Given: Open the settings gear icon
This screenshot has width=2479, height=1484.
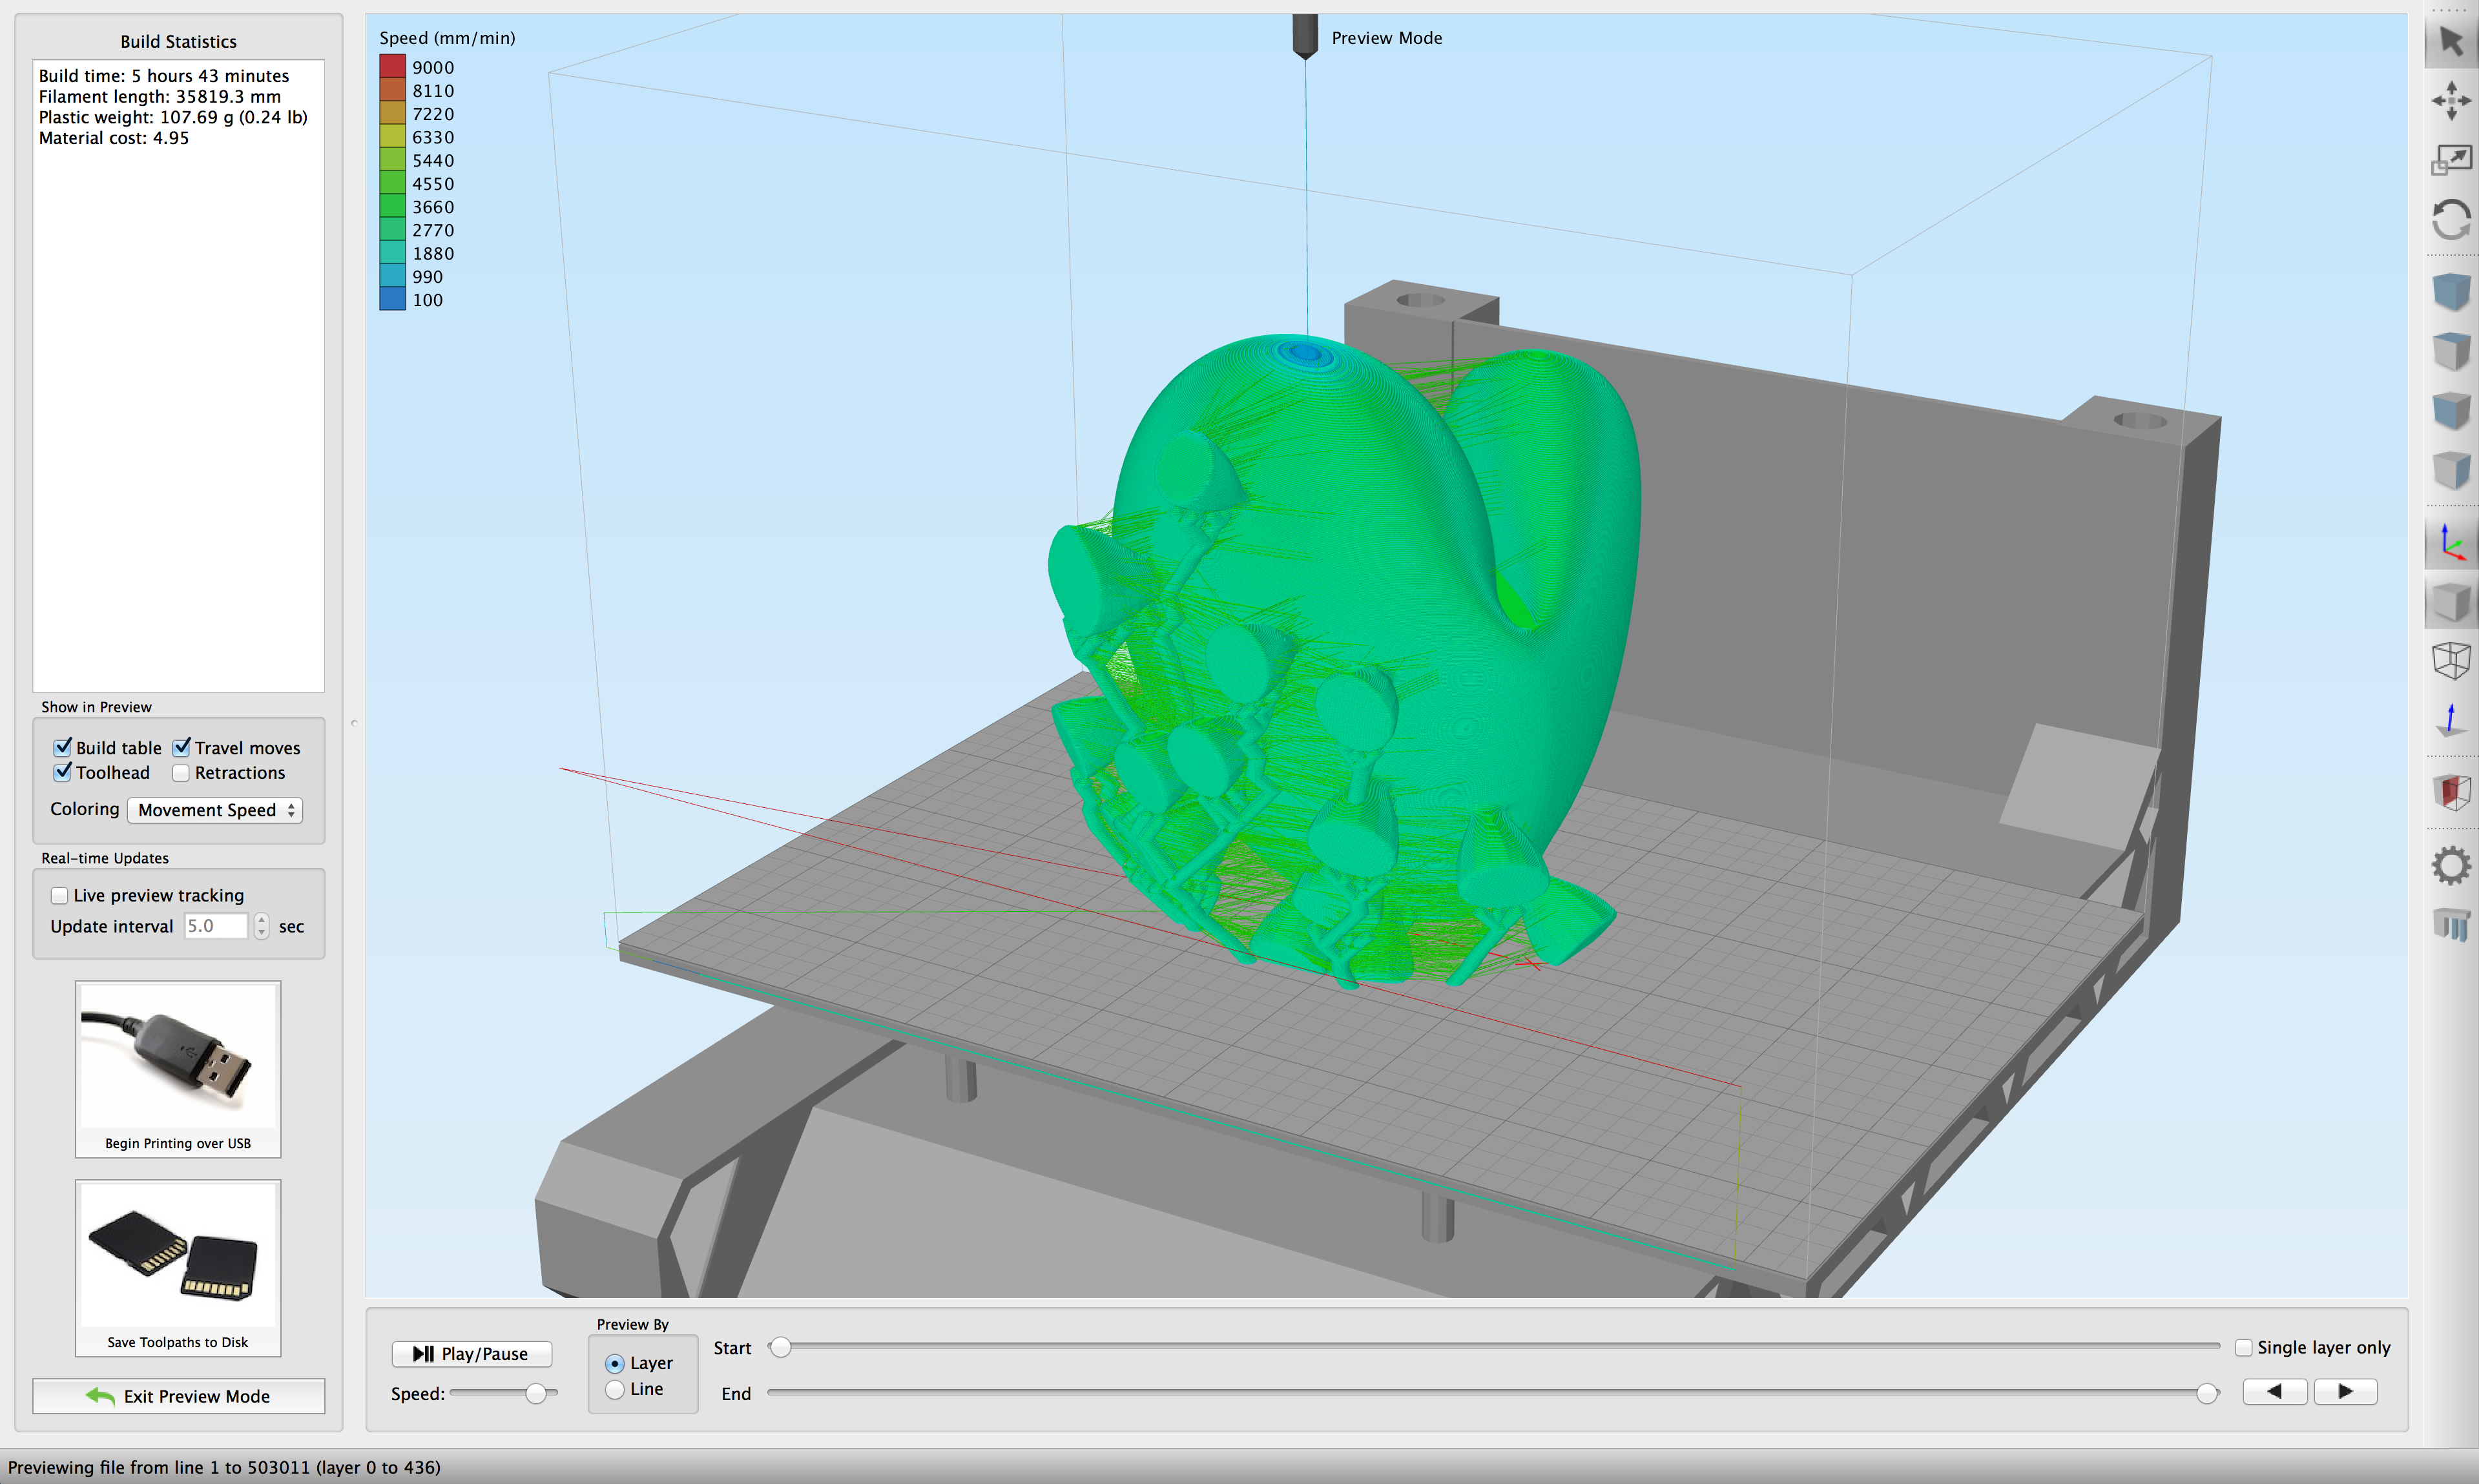Looking at the screenshot, I should 2452,864.
